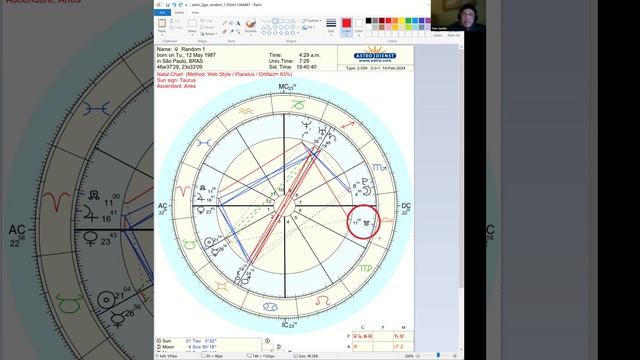Click the 'Ascendant: Aries' red text line

(x=176, y=86)
